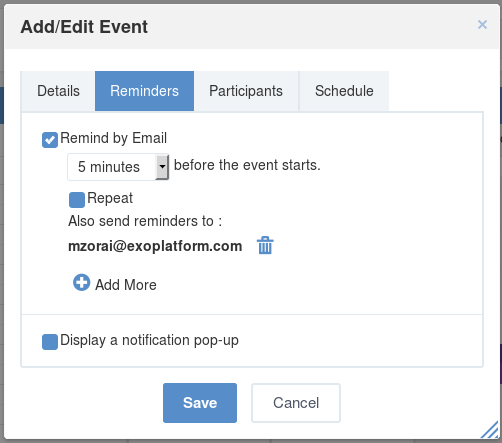Open the 5 minutes reminder time dropdown

pyautogui.click(x=118, y=167)
